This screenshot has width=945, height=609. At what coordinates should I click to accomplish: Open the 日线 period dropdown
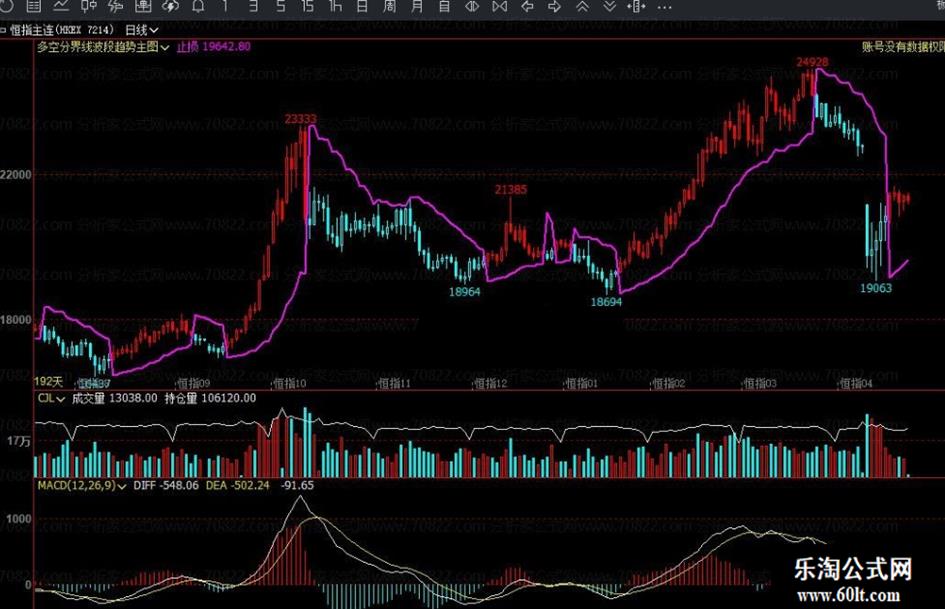142,30
